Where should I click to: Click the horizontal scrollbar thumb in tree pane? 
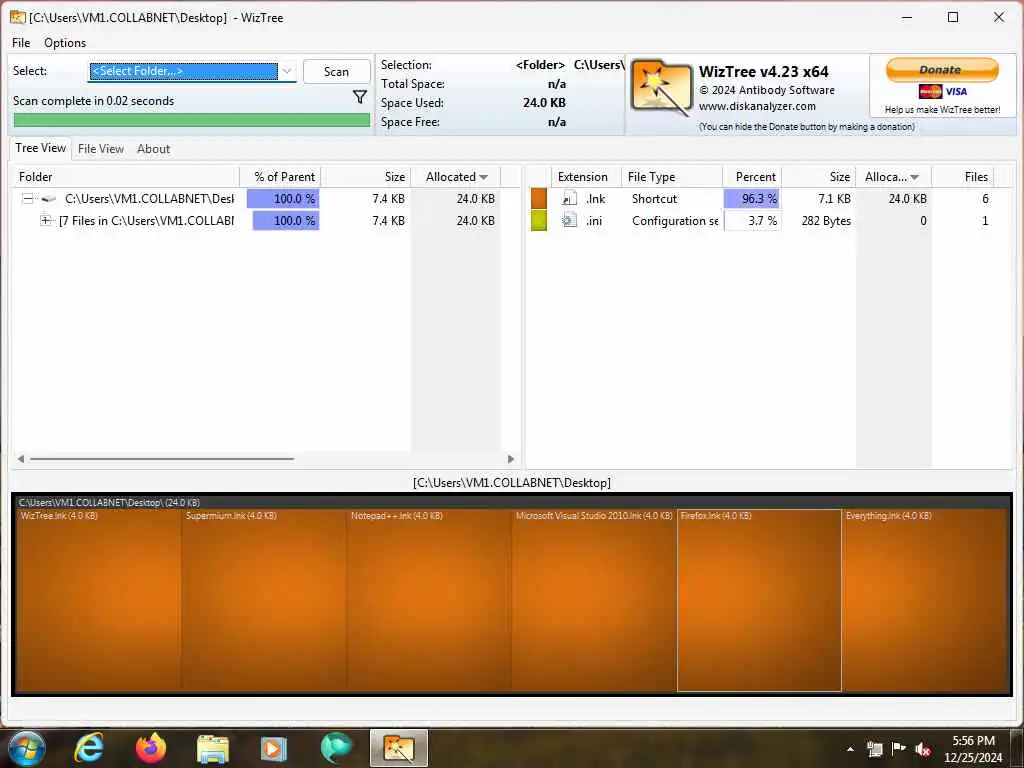point(162,459)
